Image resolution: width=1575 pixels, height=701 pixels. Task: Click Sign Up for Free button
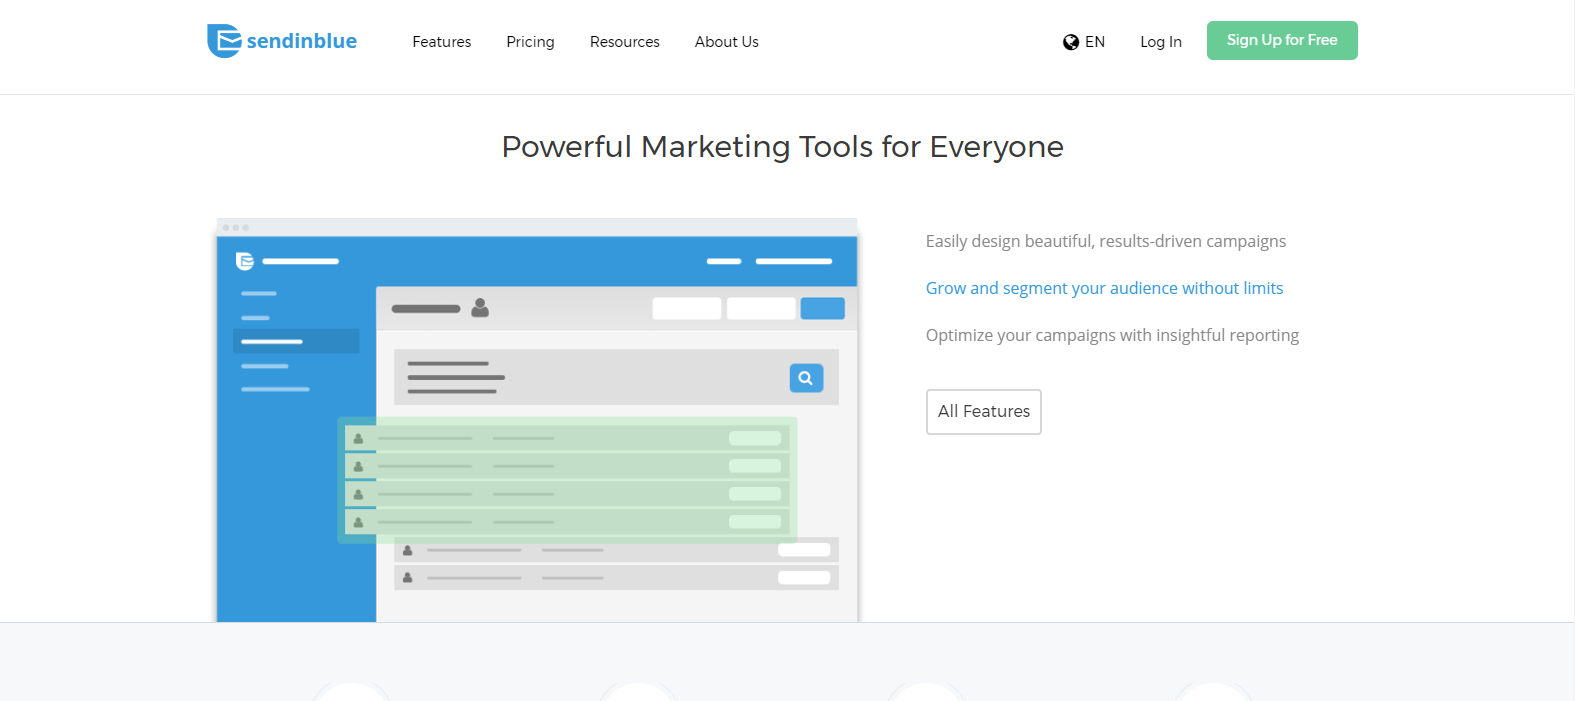1282,40
